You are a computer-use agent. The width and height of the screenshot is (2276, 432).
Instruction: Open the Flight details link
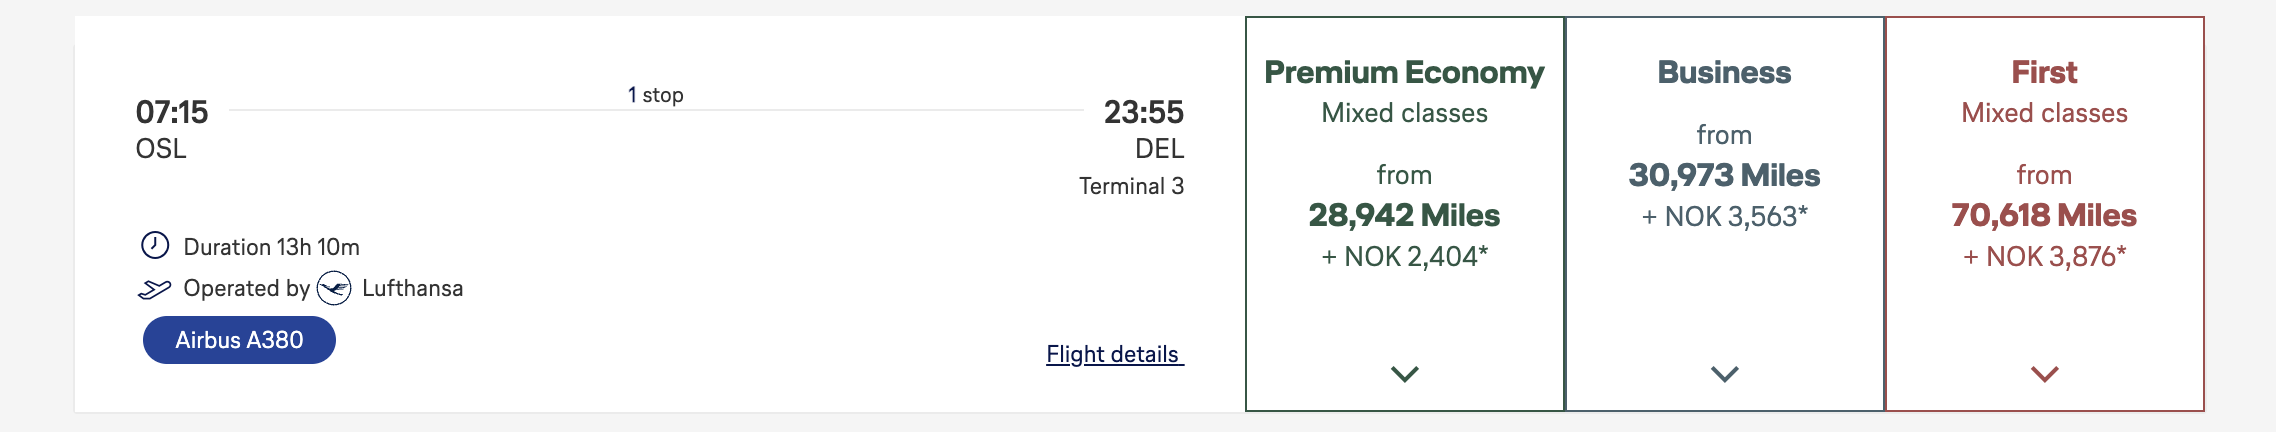1114,354
